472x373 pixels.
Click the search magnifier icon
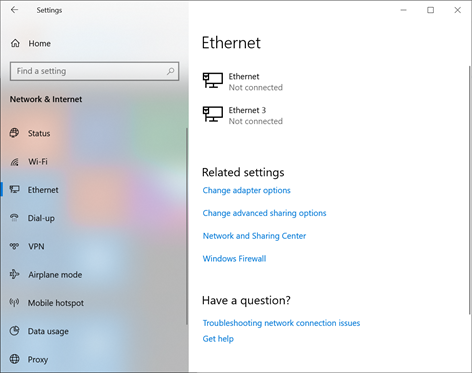(170, 71)
